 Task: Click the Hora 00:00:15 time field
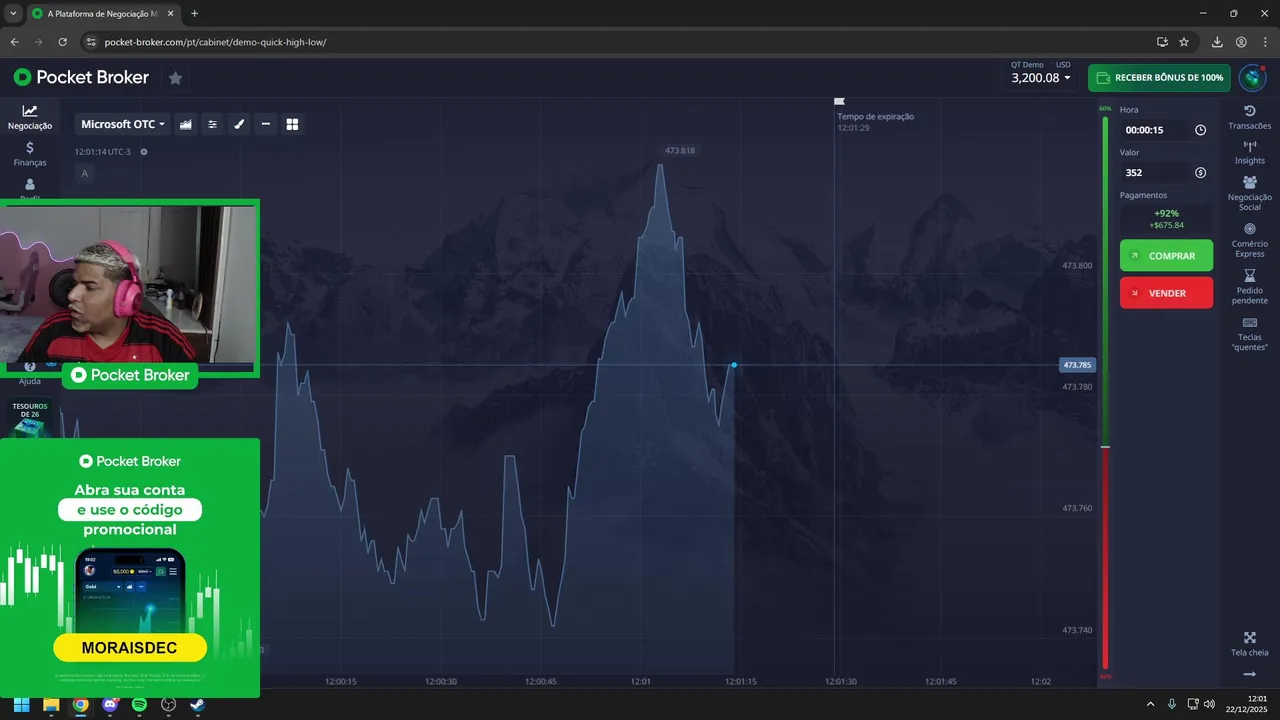1166,130
